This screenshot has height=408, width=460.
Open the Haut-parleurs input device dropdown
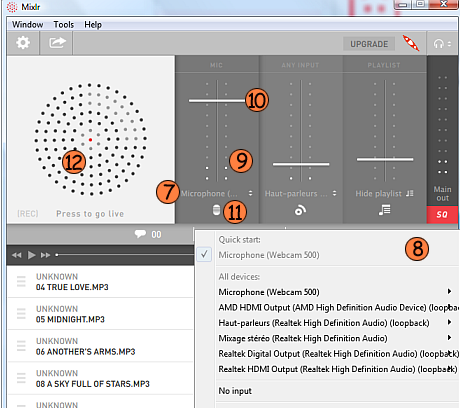pyautogui.click(x=301, y=193)
